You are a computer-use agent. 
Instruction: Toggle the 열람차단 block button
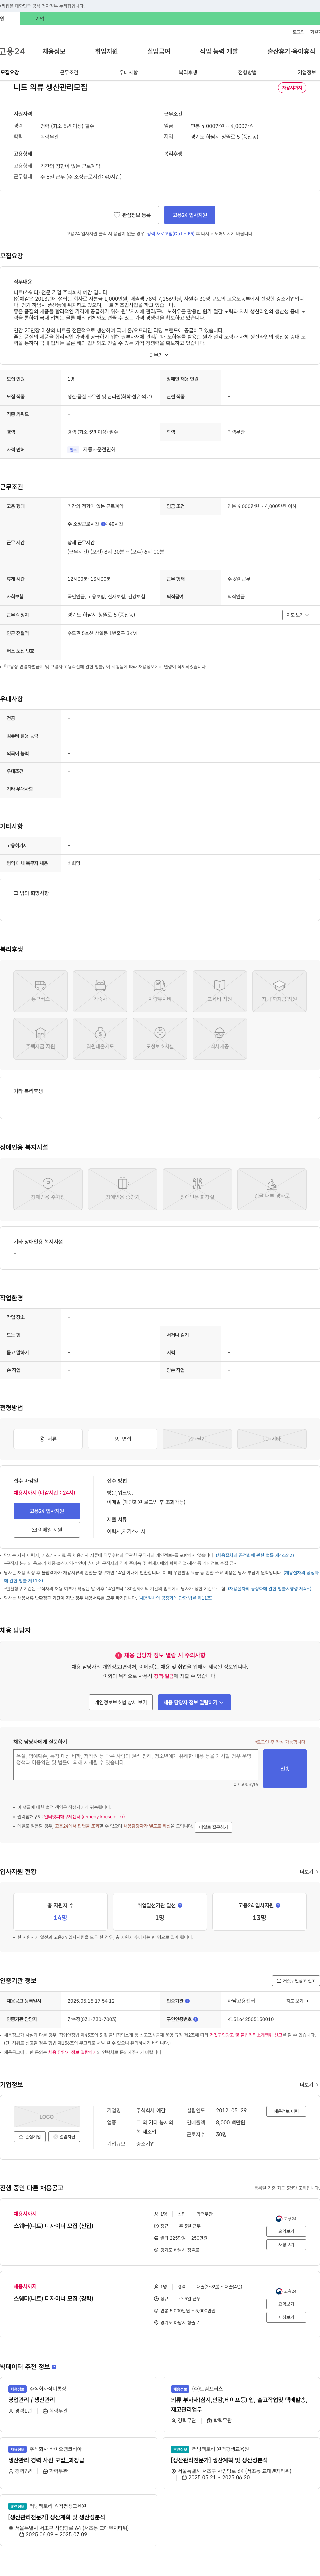[64, 2137]
